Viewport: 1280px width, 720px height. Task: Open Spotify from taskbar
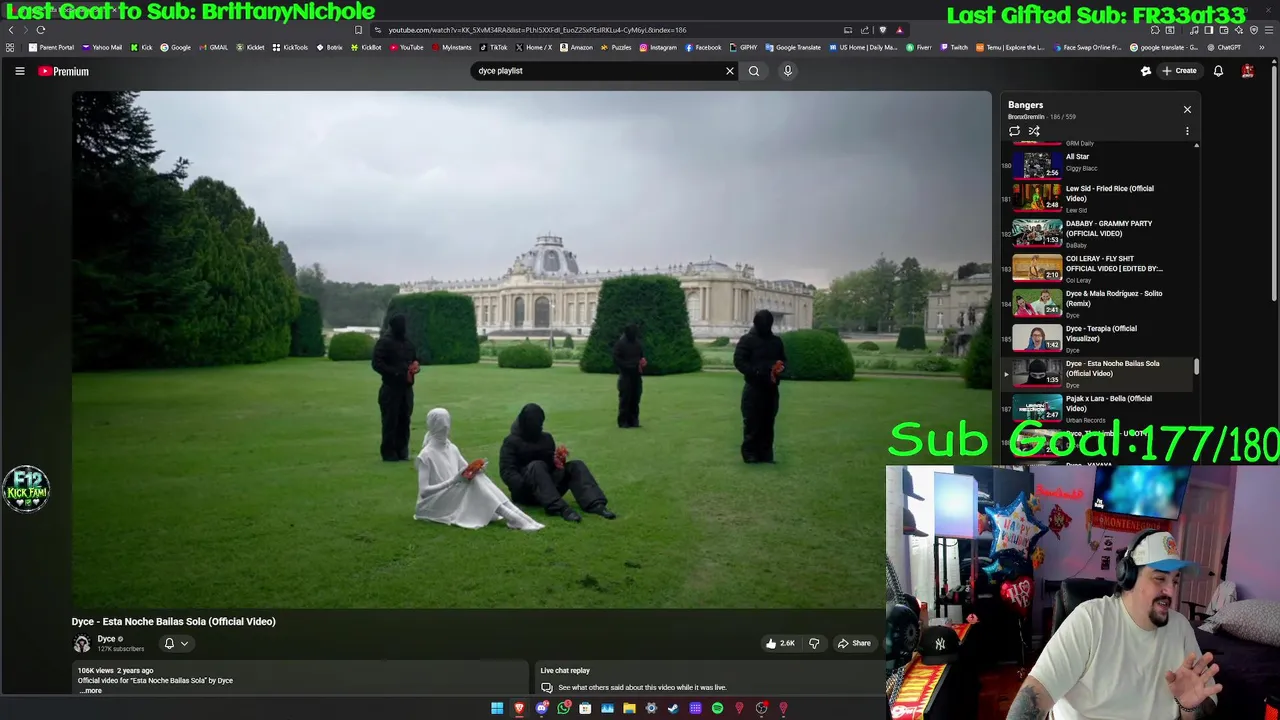pyautogui.click(x=717, y=708)
